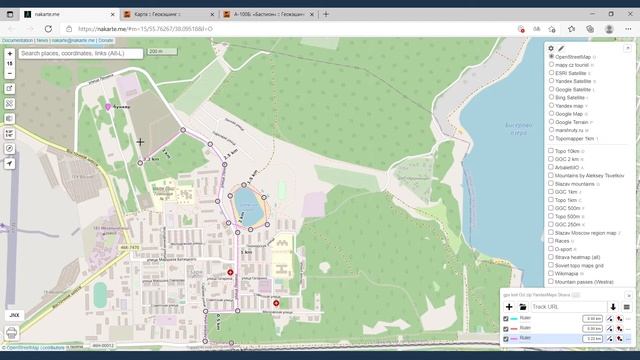640x360 pixels.
Task: Click add-point icon on red Ruler track
Action: 620,329
